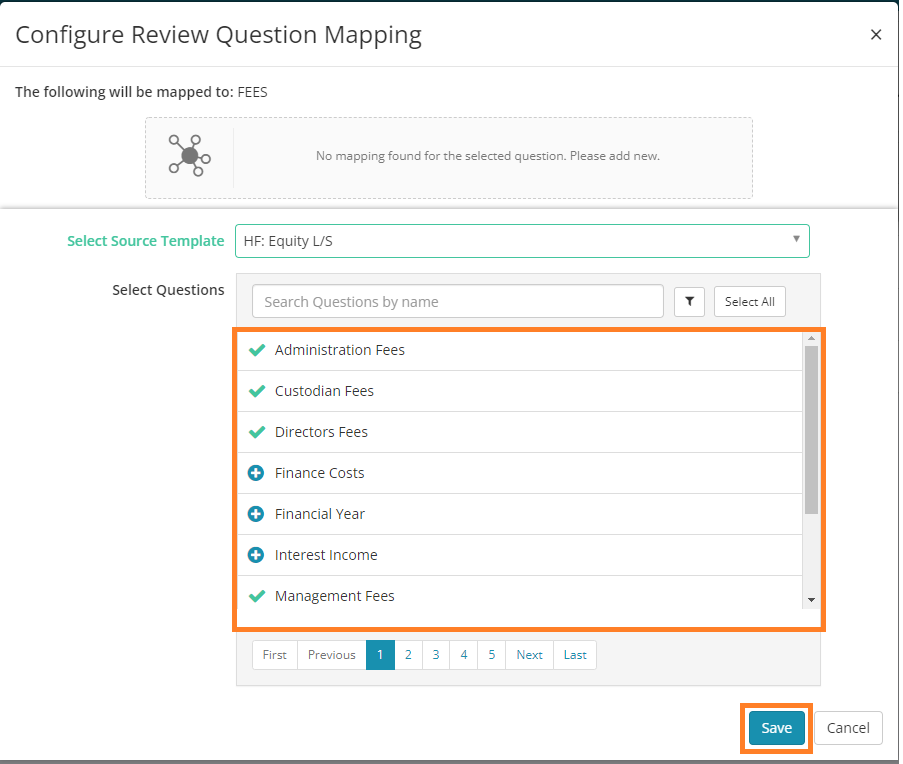The width and height of the screenshot is (903, 764).
Task: Cancel the mapping configuration
Action: [x=848, y=728]
